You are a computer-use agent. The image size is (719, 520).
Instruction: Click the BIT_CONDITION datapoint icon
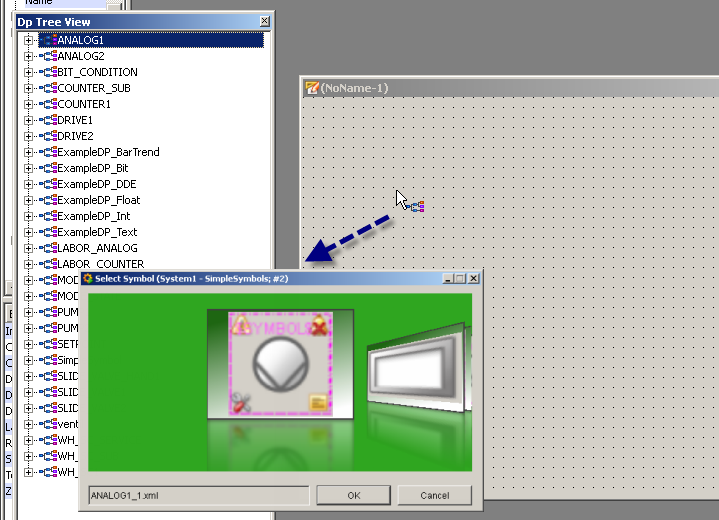tap(48, 72)
